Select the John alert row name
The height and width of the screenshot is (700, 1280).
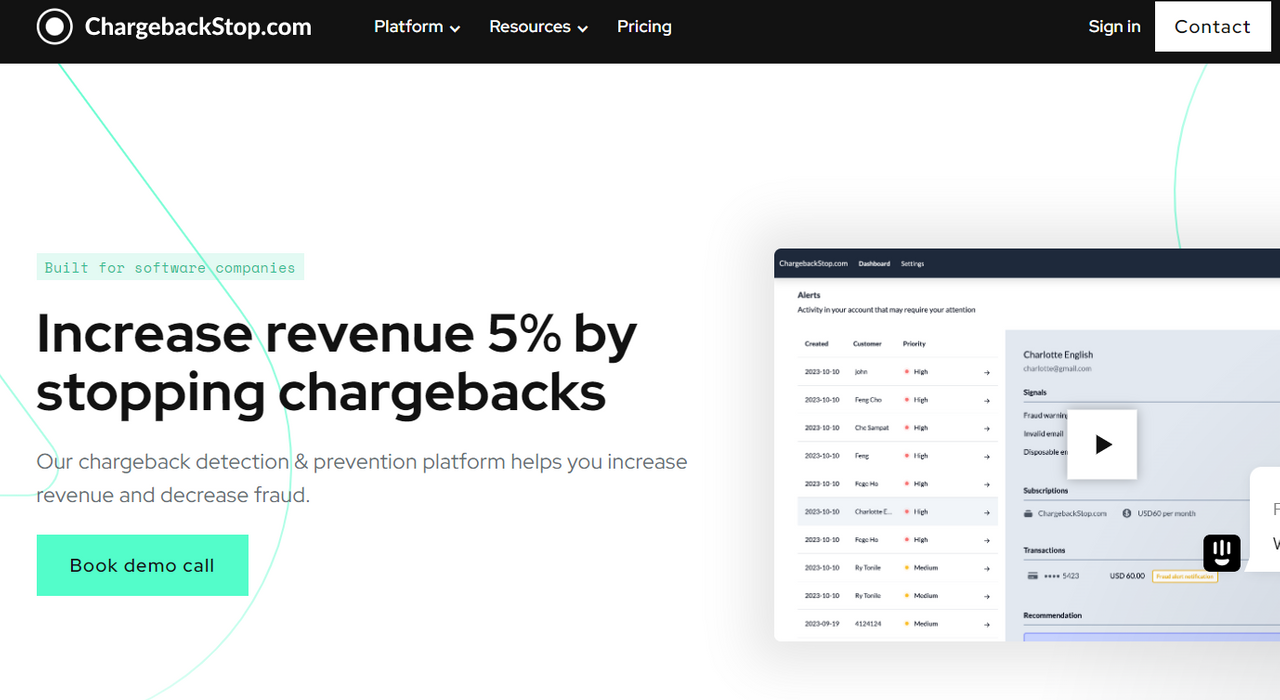861,372
